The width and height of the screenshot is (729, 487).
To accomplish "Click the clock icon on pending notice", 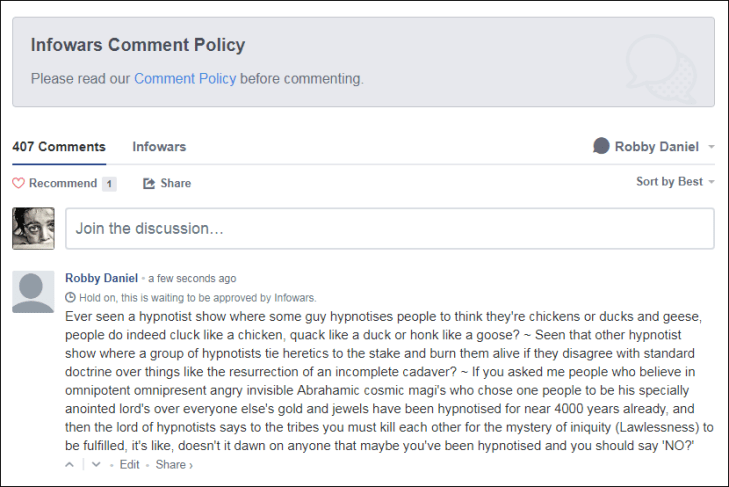I will (70, 297).
